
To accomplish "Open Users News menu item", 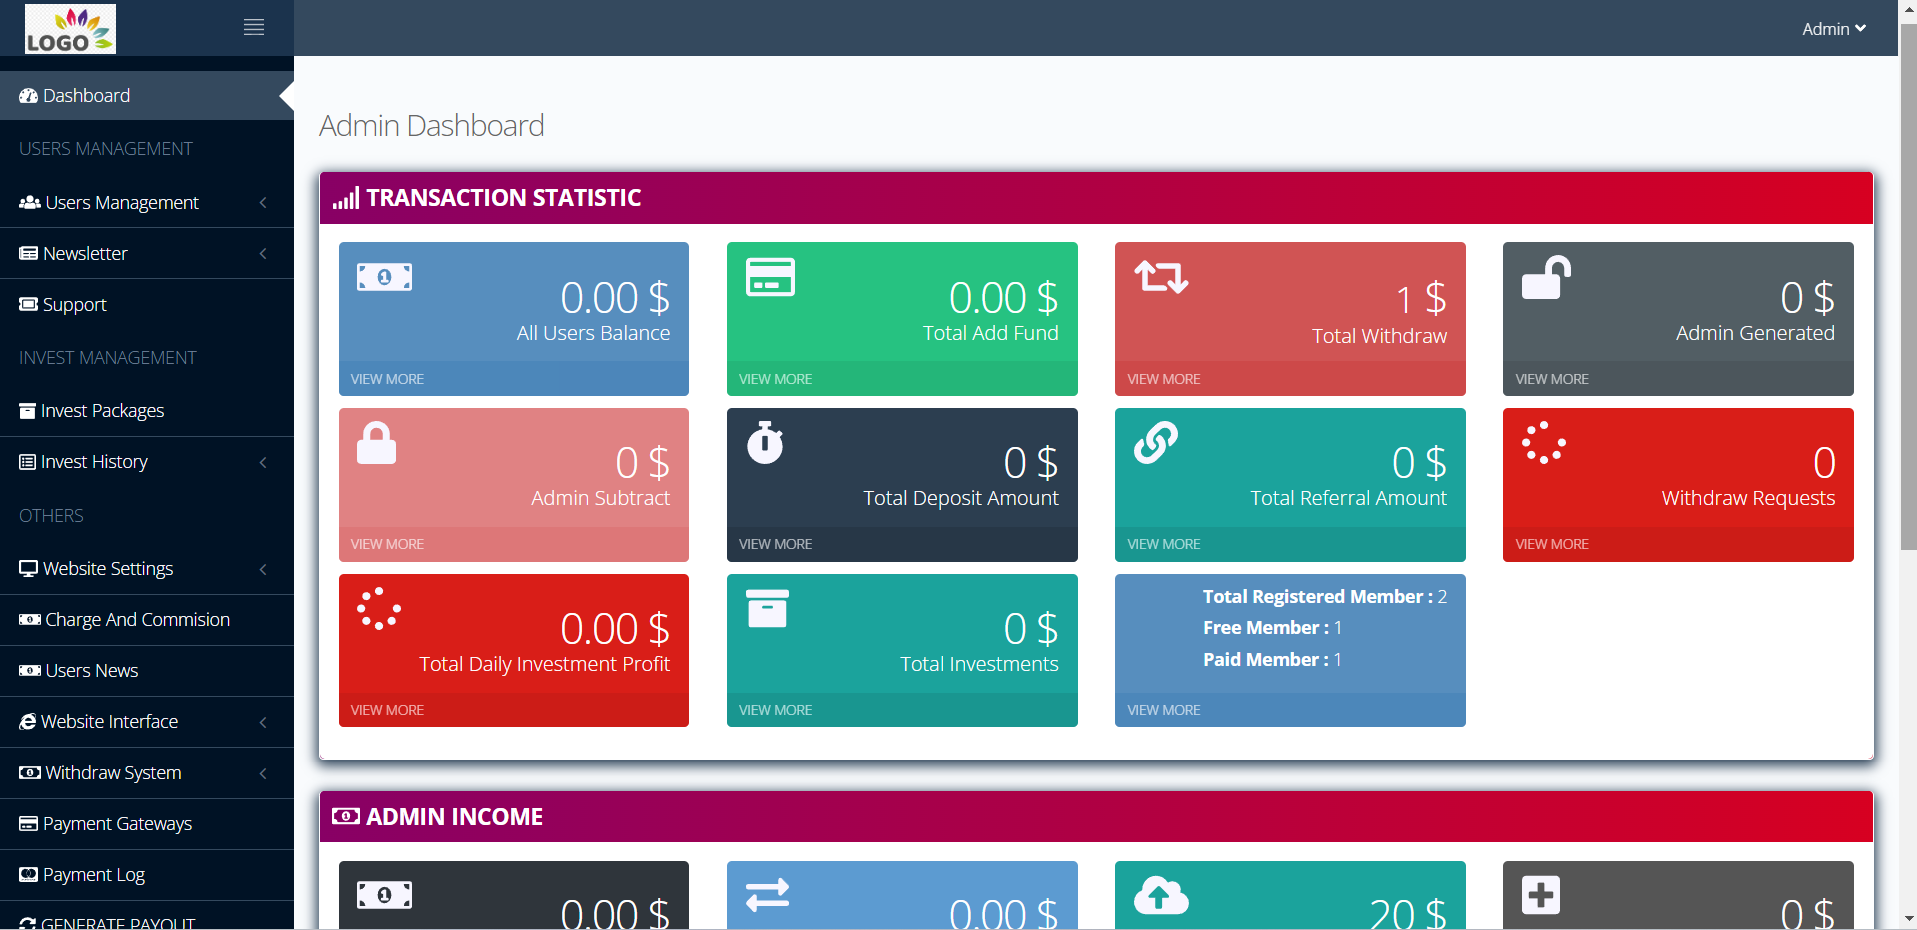I will coord(147,671).
